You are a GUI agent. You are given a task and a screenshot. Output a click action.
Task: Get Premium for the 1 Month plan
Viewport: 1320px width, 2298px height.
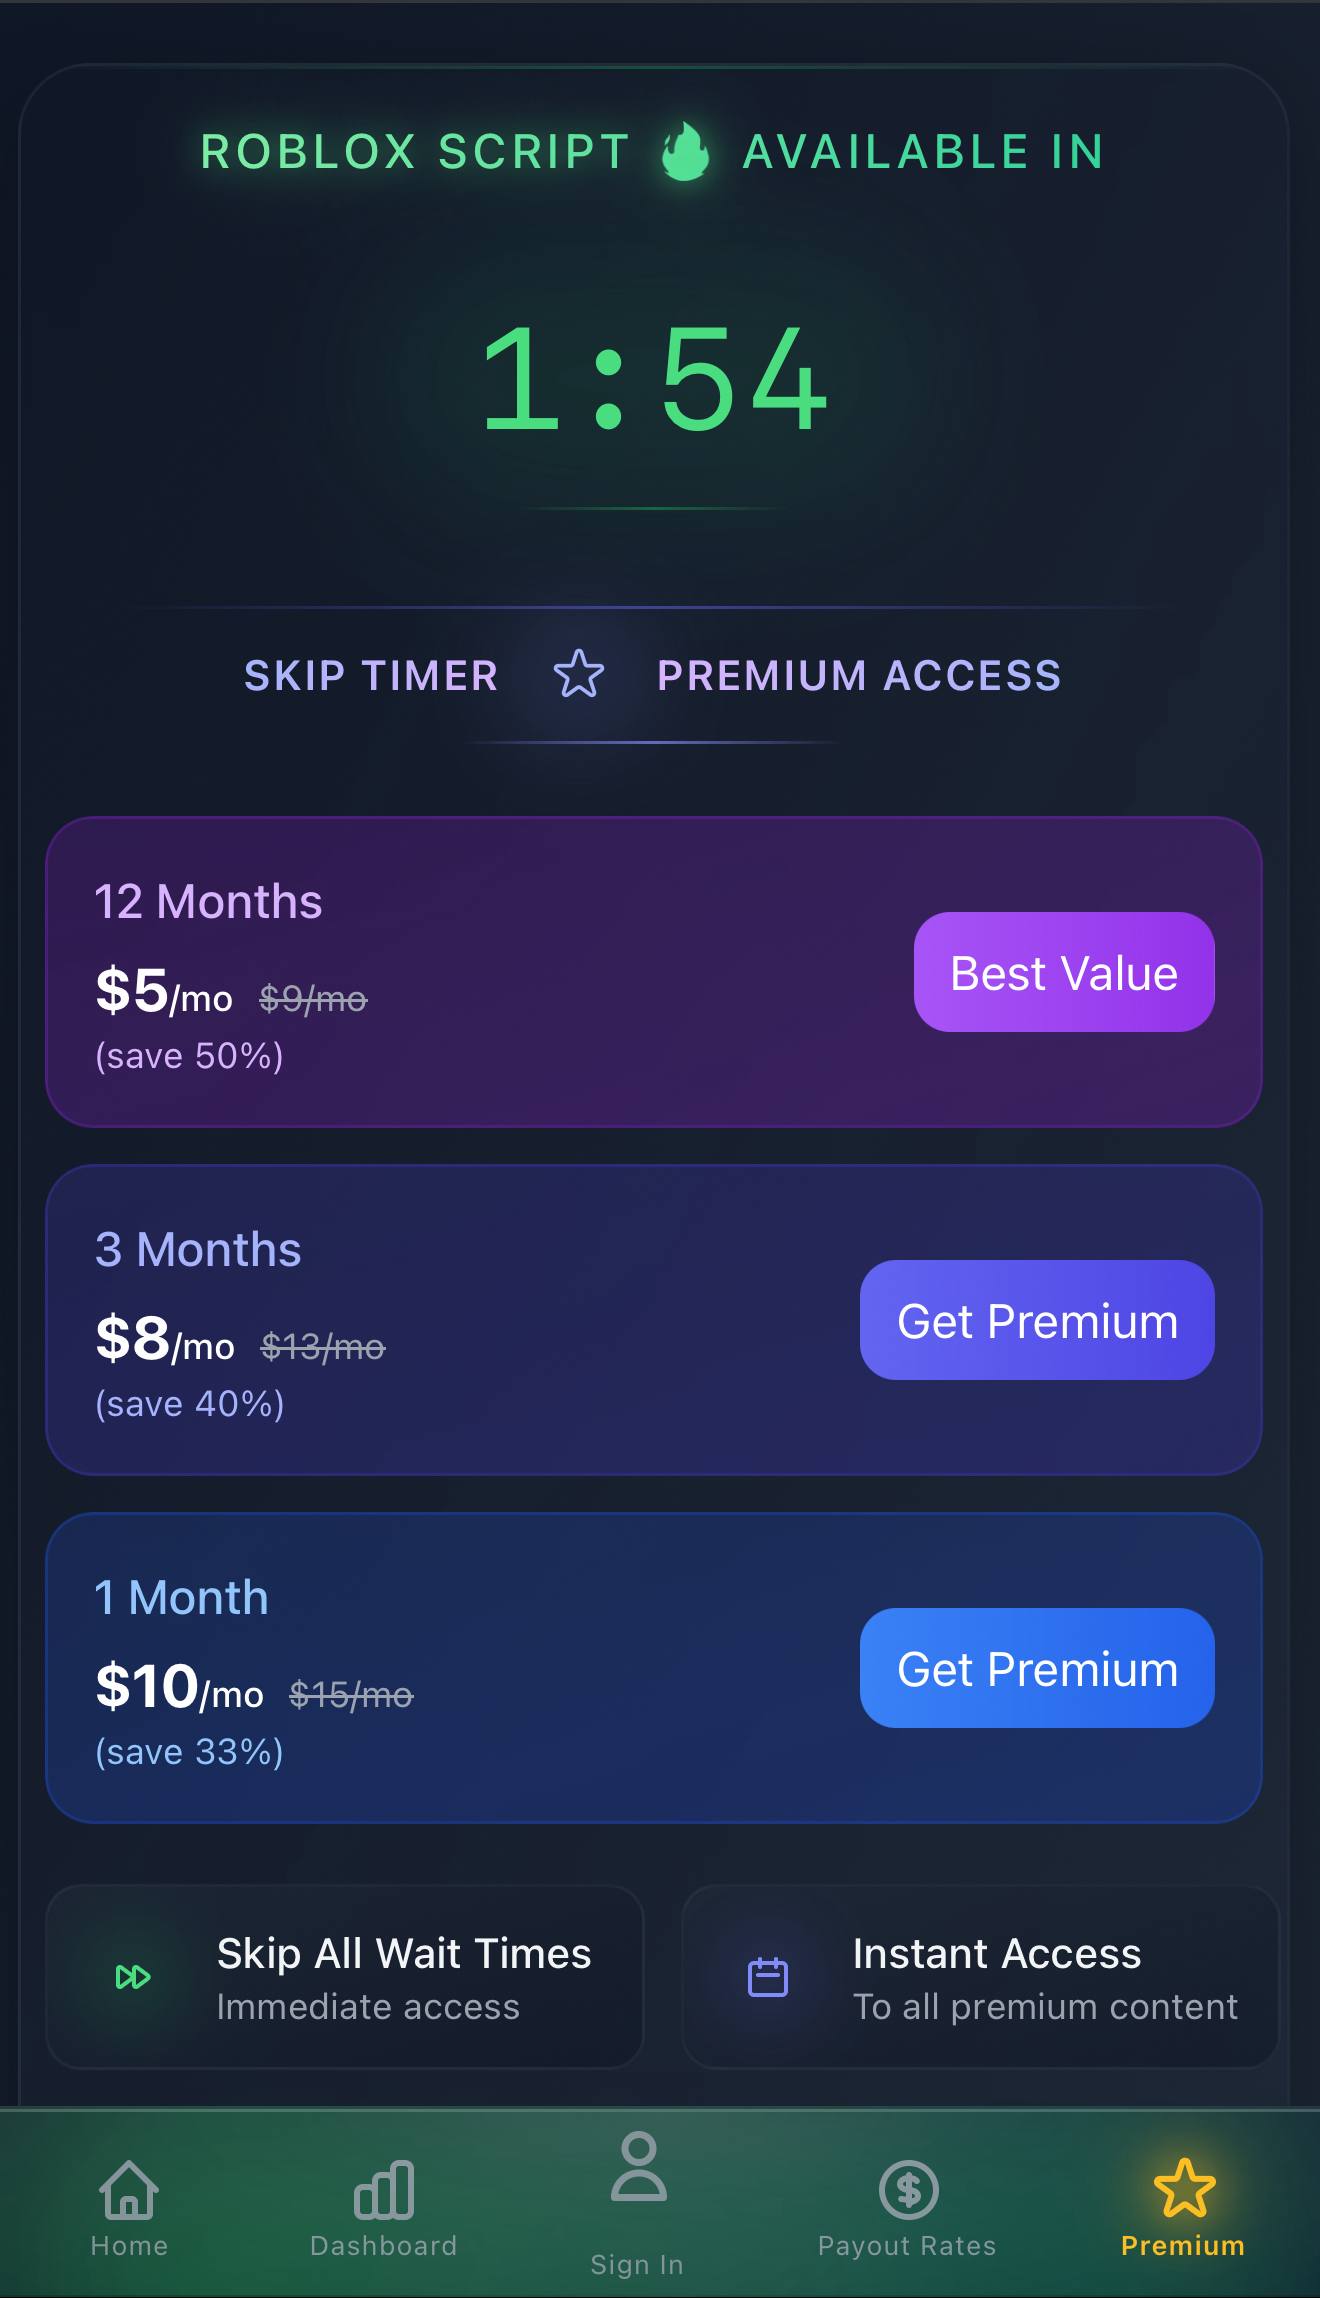1037,1668
